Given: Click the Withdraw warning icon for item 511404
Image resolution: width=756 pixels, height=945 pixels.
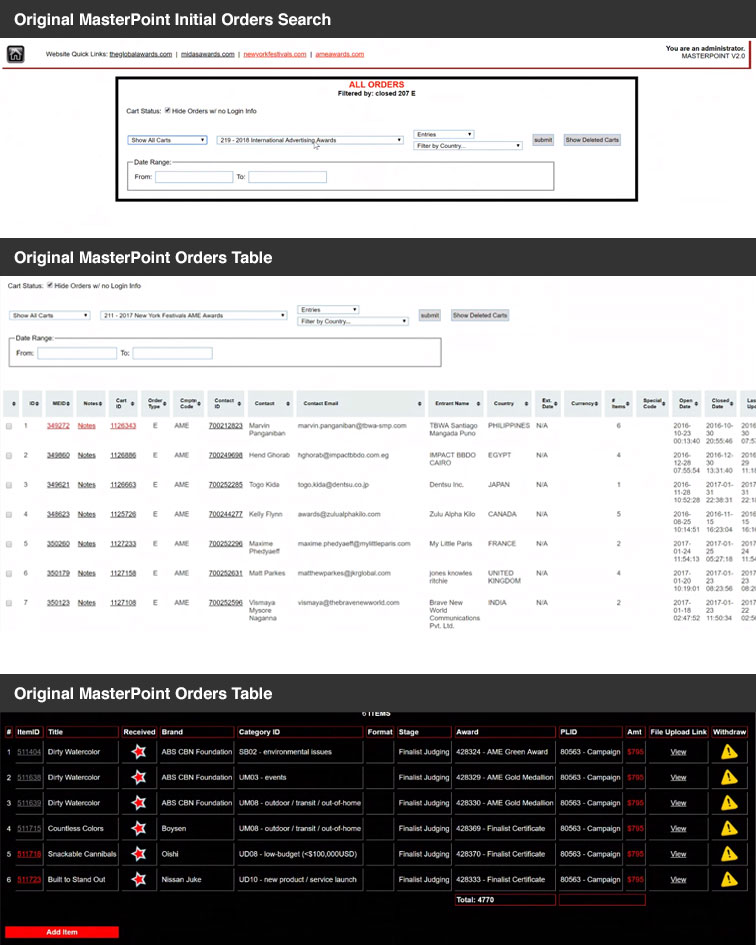Looking at the screenshot, I should coord(729,752).
